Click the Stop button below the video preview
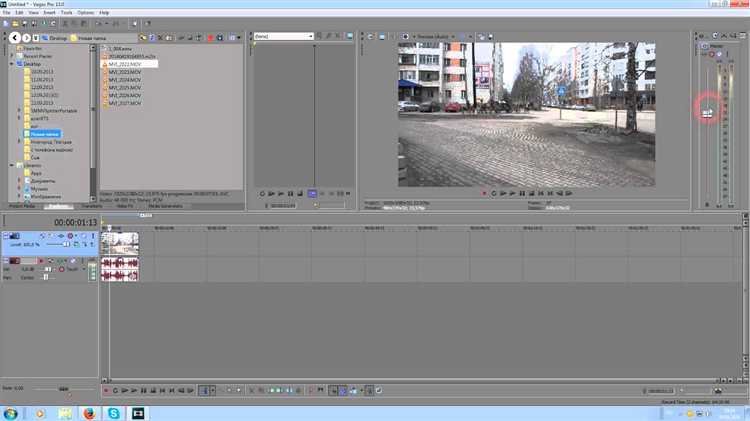This screenshot has width=750, height=421. click(x=531, y=193)
